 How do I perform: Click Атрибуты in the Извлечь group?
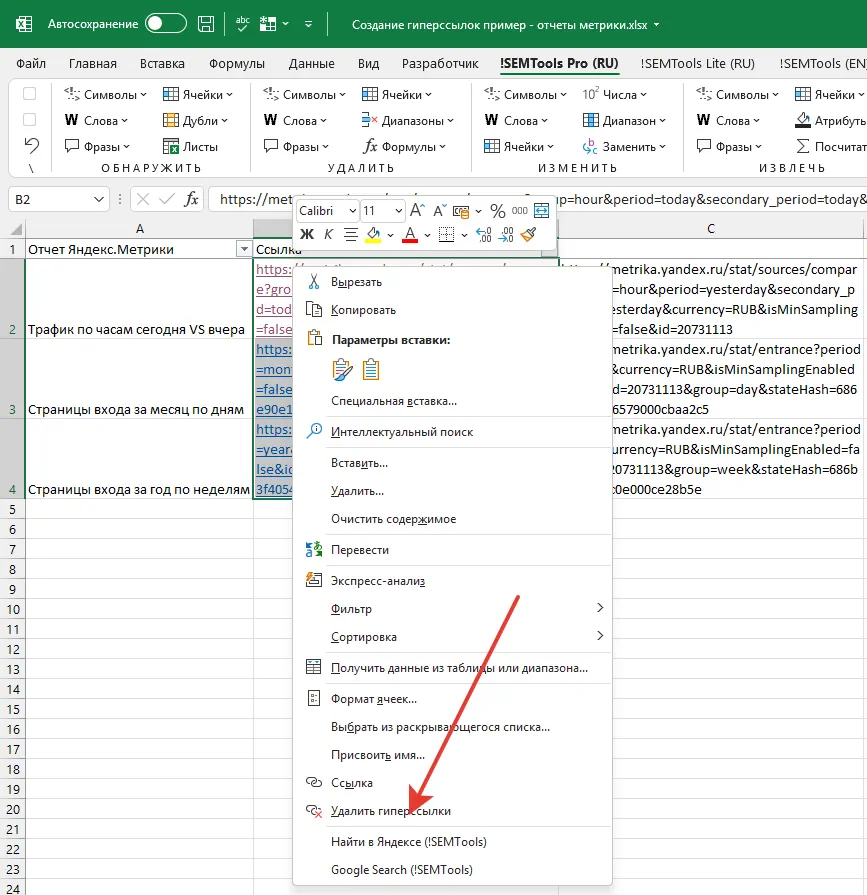(x=830, y=120)
